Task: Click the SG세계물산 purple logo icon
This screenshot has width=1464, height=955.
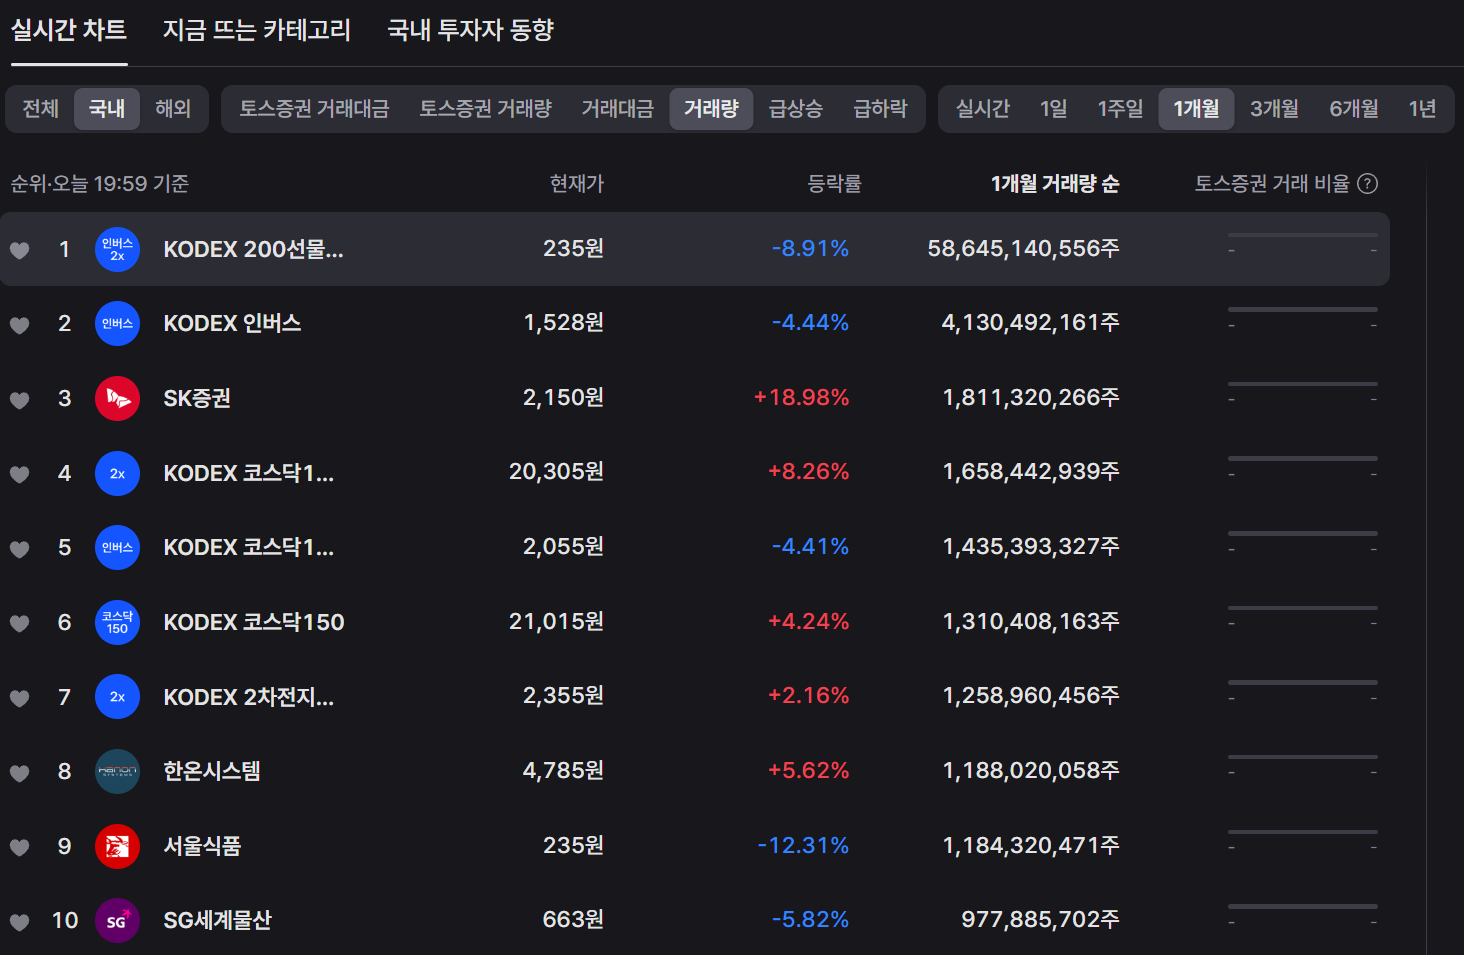Action: [x=117, y=921]
